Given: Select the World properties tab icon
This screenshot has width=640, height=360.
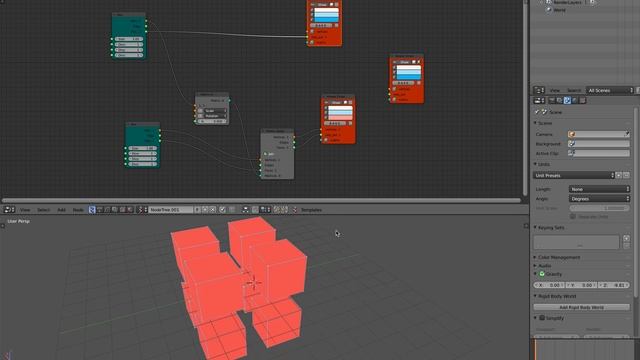Looking at the screenshot, I should pos(575,100).
